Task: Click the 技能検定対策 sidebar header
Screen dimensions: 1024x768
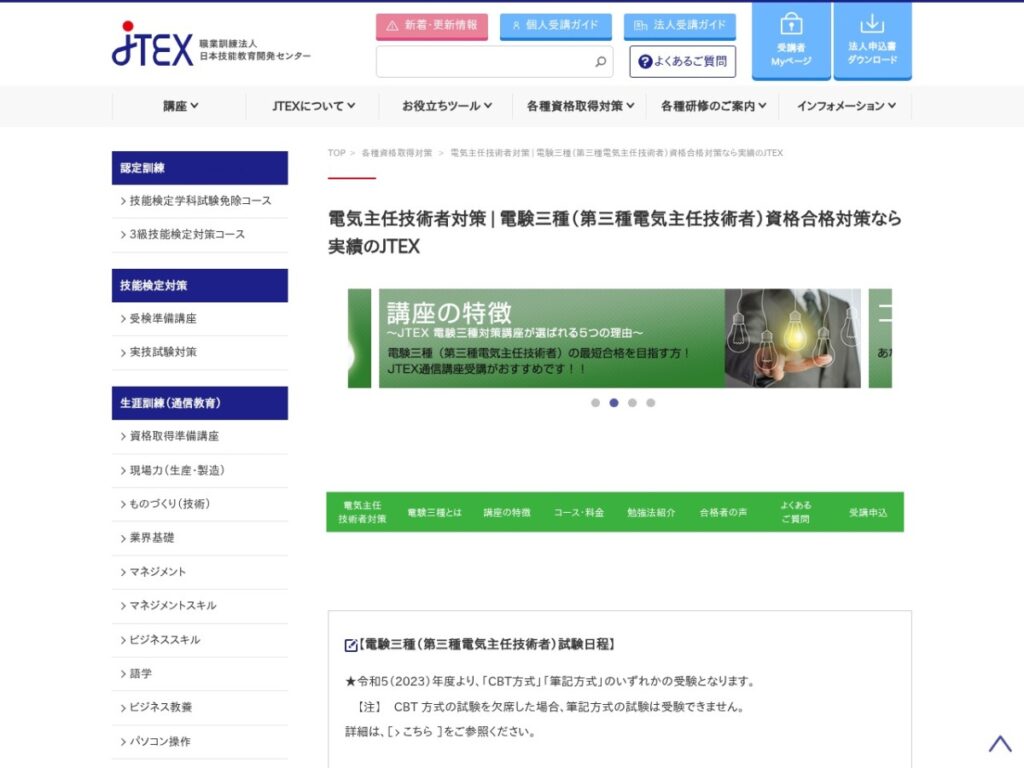Action: pos(200,285)
